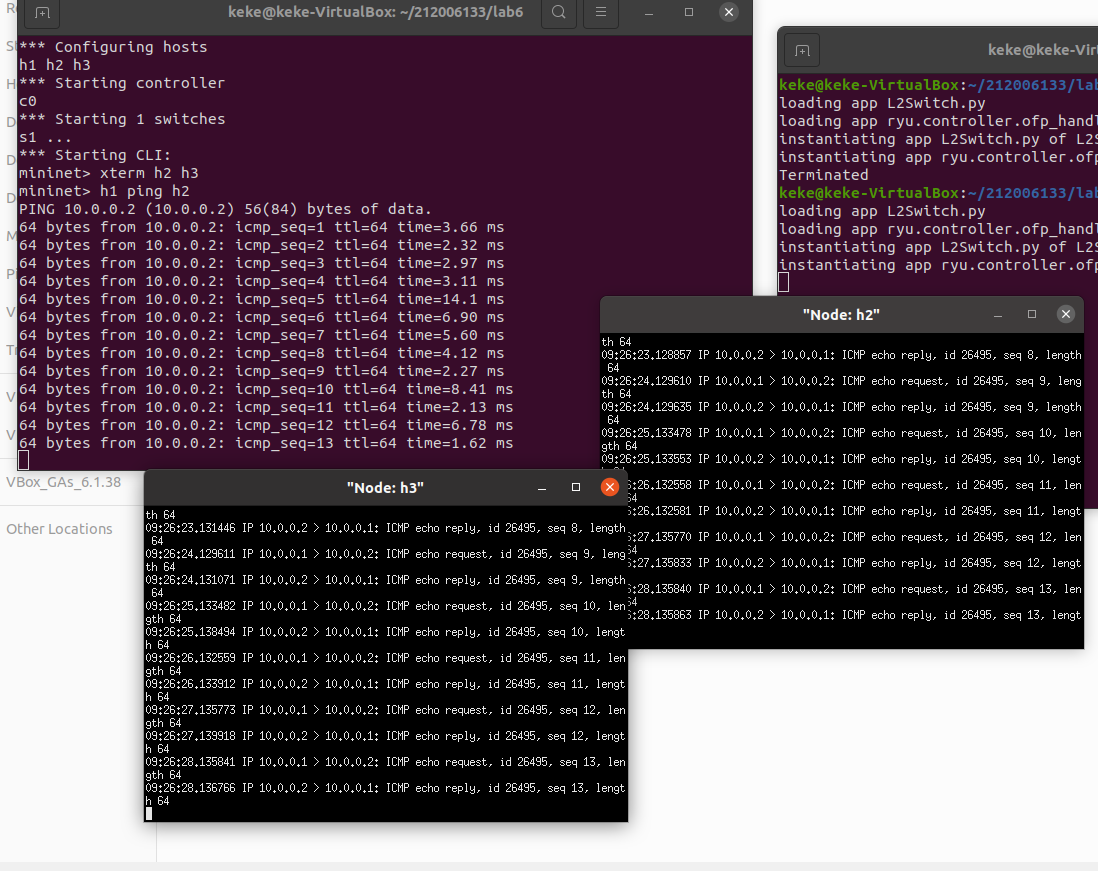Click lab6 terminal title text

[x=375, y=12]
